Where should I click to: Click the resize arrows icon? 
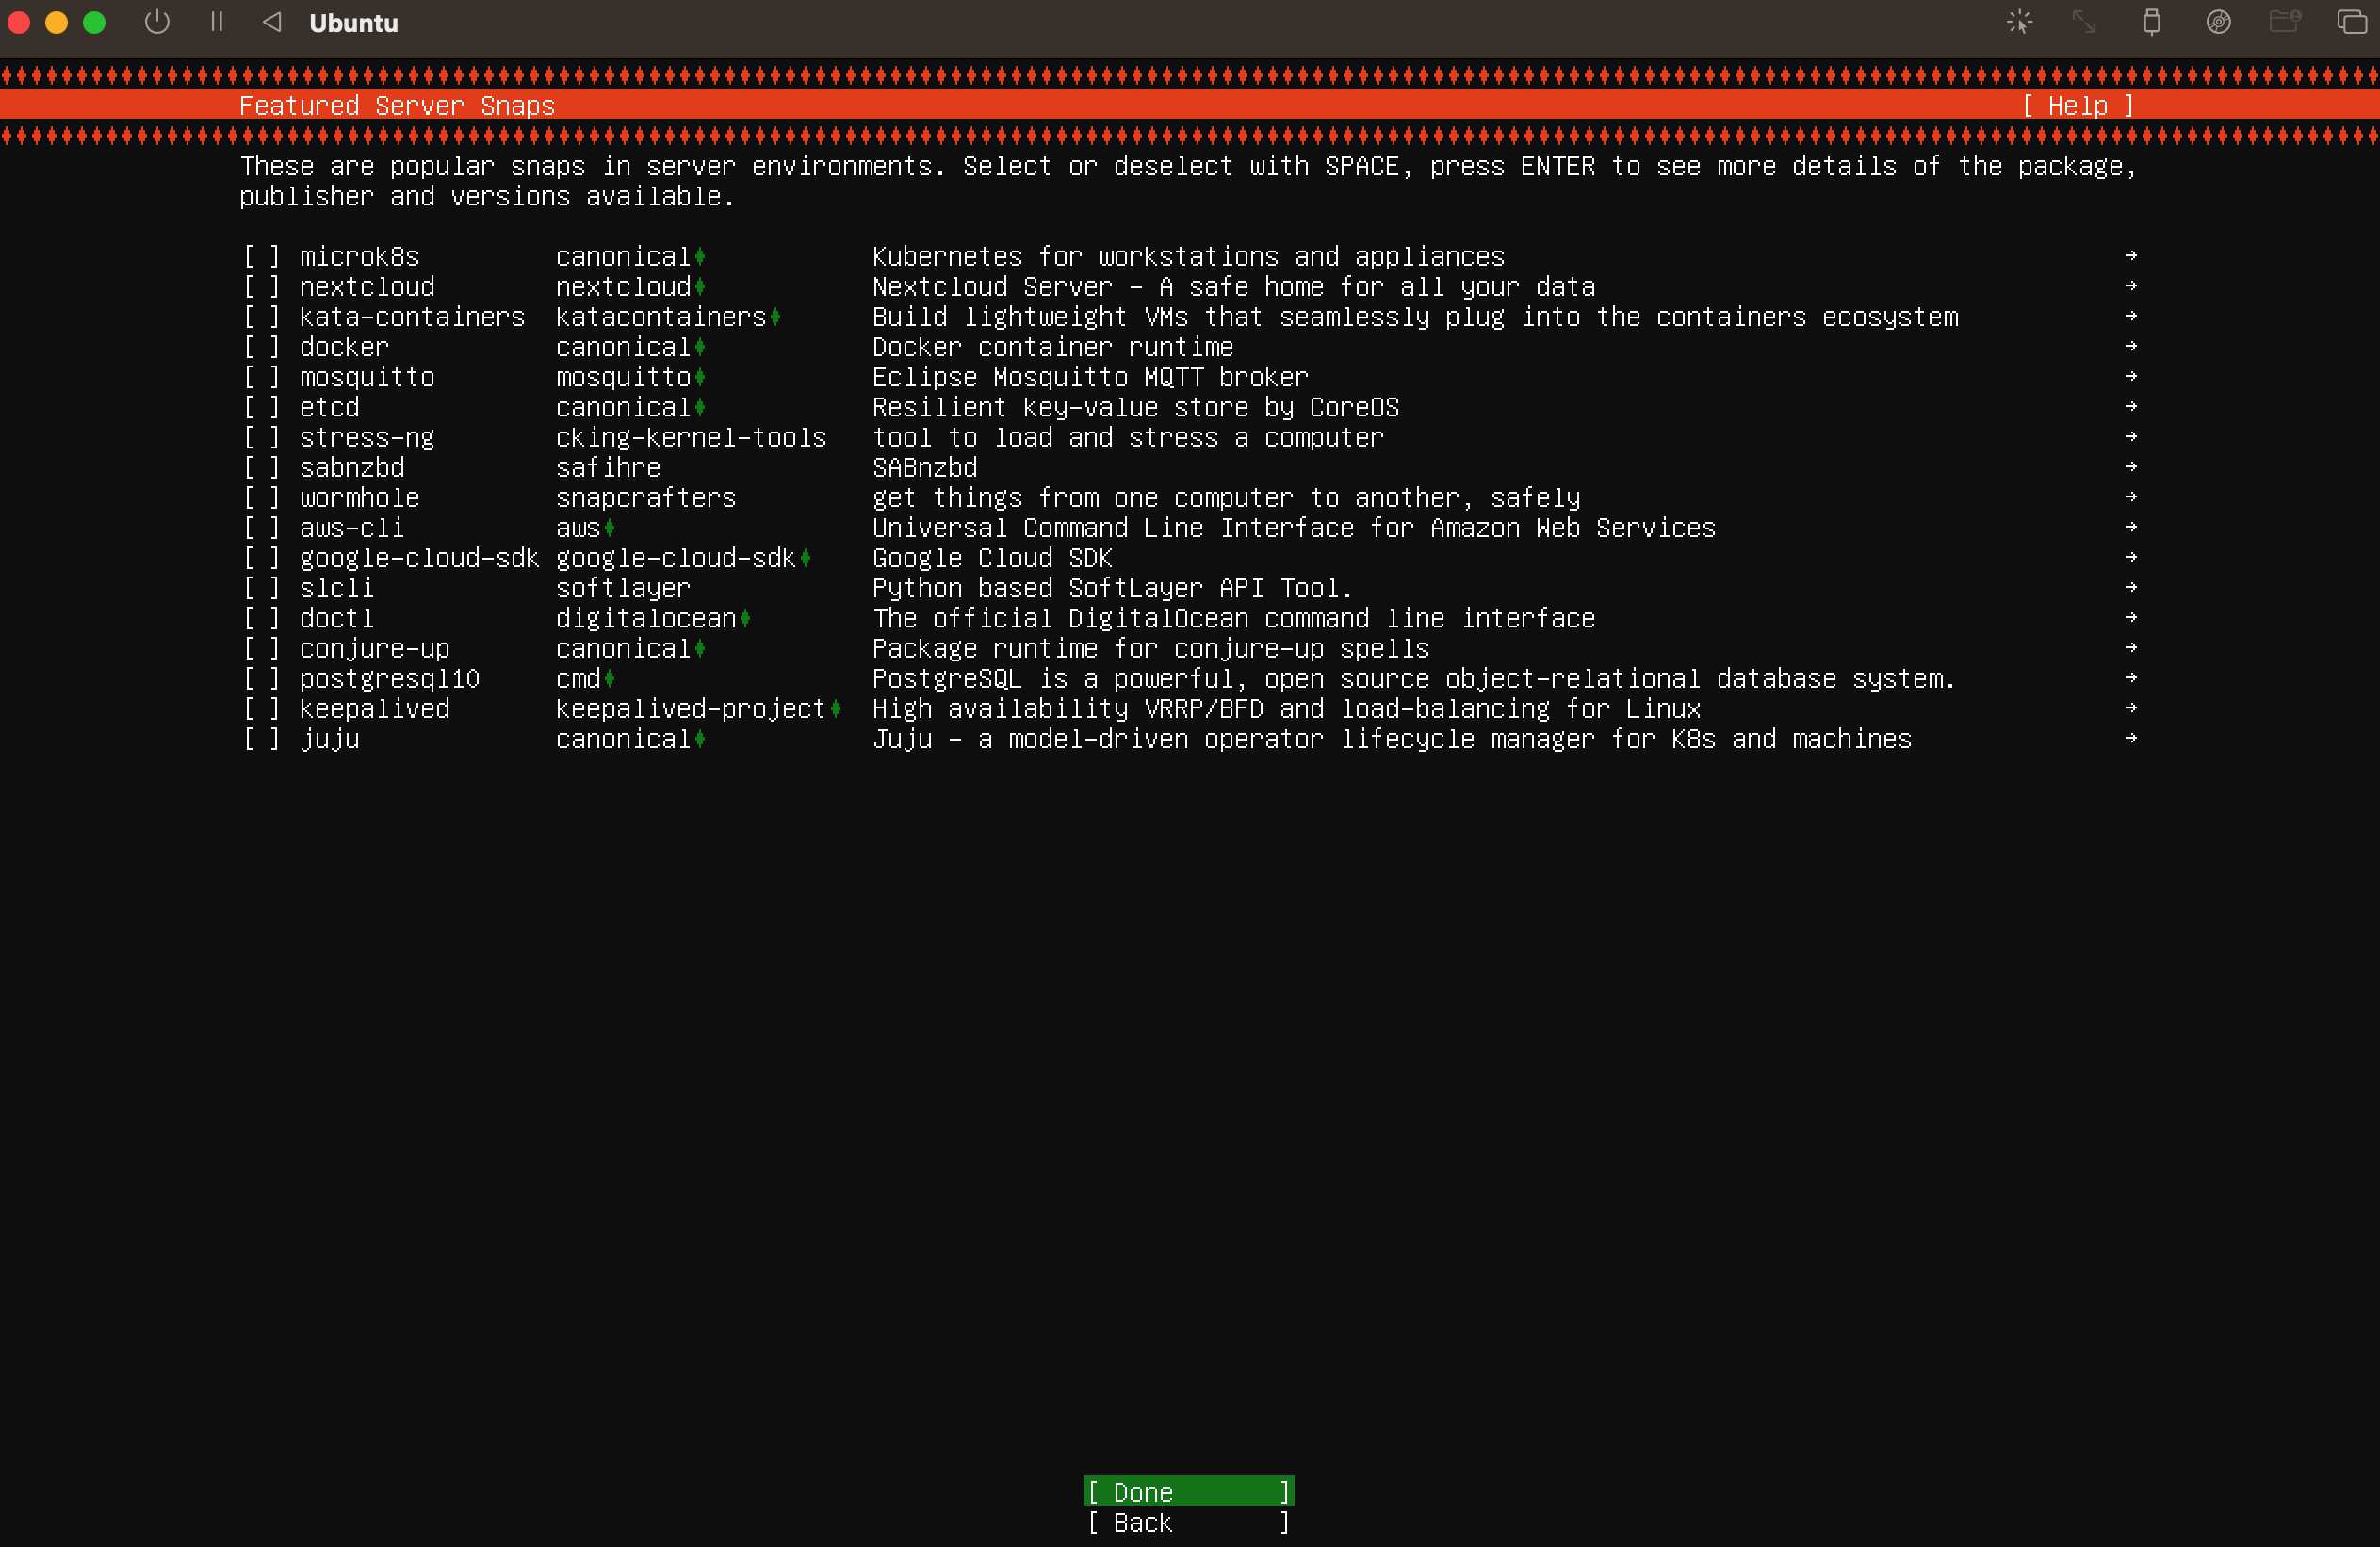(2084, 22)
